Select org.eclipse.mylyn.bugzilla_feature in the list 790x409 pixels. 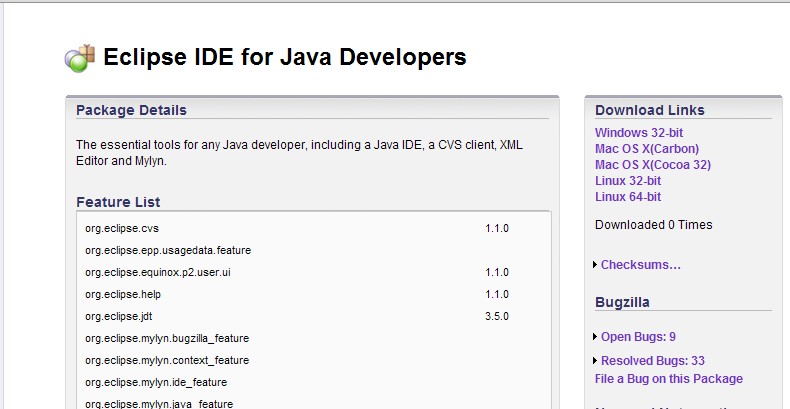pos(167,338)
